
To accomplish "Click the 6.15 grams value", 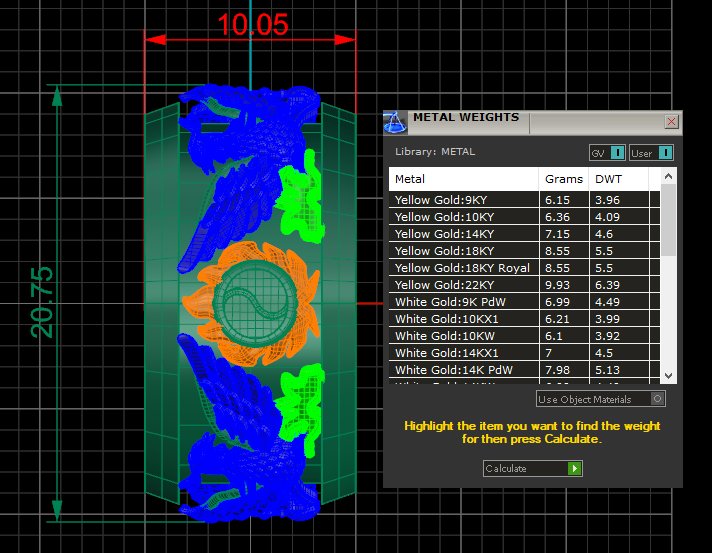I will click(x=557, y=200).
